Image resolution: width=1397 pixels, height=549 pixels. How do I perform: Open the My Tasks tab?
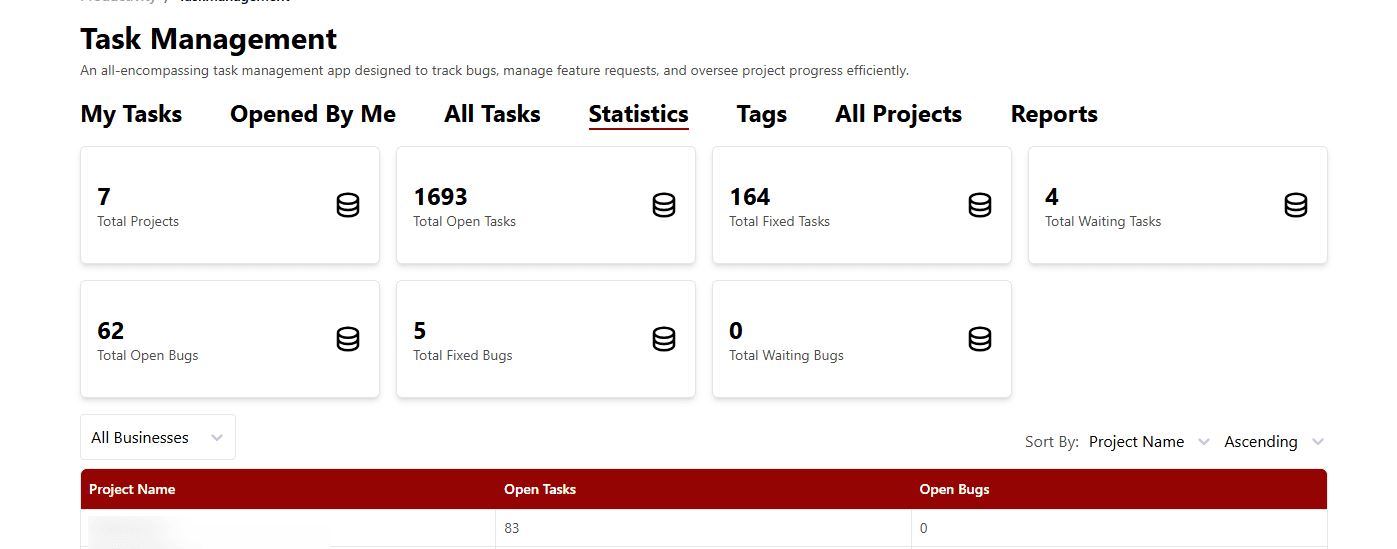pos(131,114)
